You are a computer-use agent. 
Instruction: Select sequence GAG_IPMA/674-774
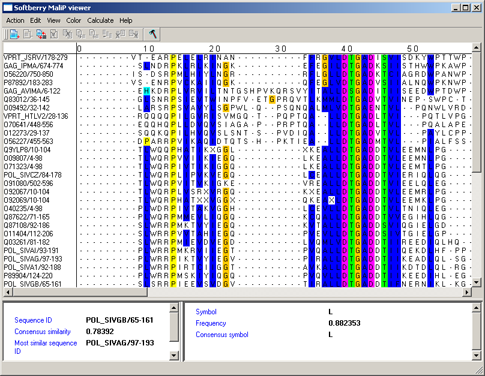pyautogui.click(x=33, y=66)
